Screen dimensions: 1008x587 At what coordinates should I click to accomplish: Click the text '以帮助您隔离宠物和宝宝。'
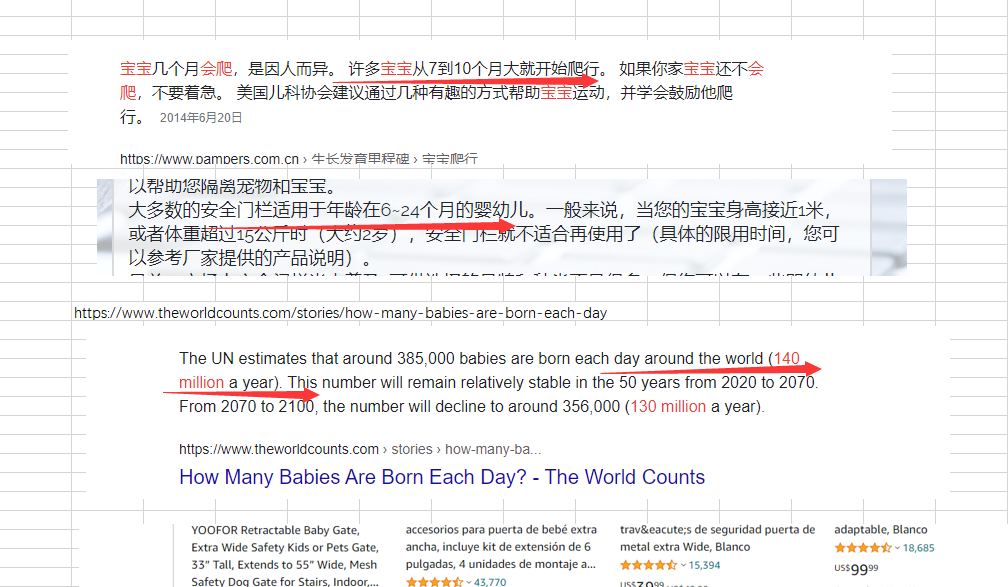tap(233, 186)
